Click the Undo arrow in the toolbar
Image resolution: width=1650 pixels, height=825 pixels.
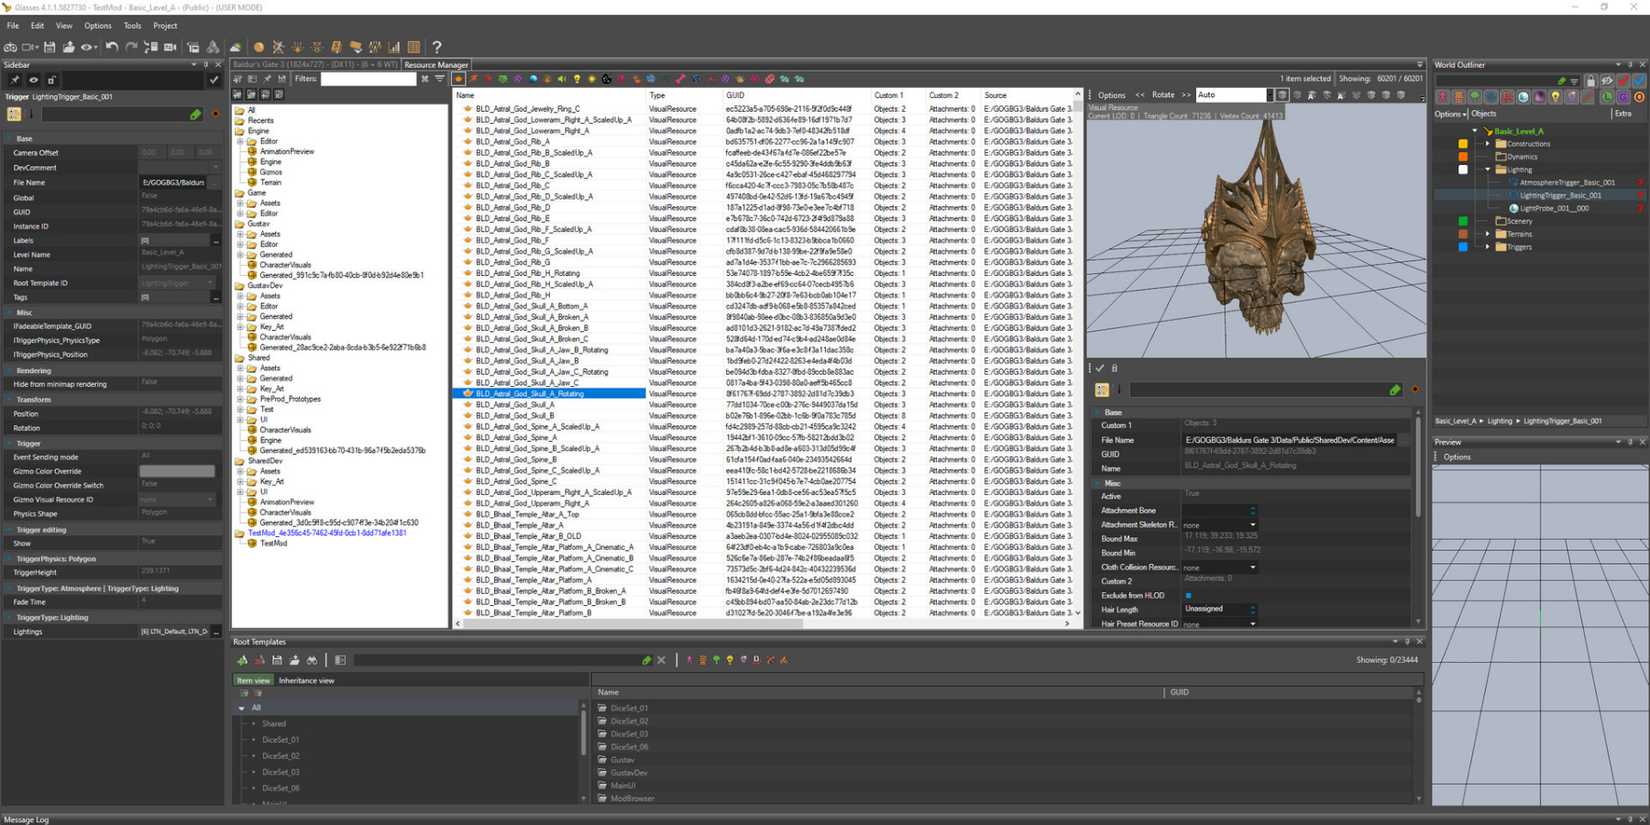coord(112,47)
